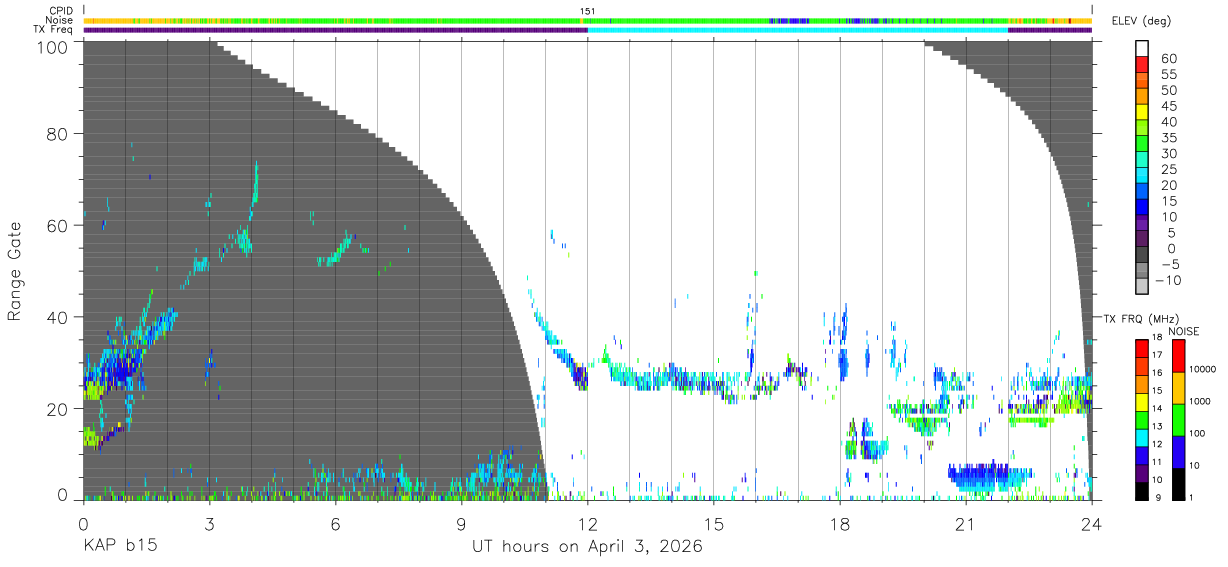Click the CPID label at top left
This screenshot has height=567, width=1228.
[x=61, y=11]
